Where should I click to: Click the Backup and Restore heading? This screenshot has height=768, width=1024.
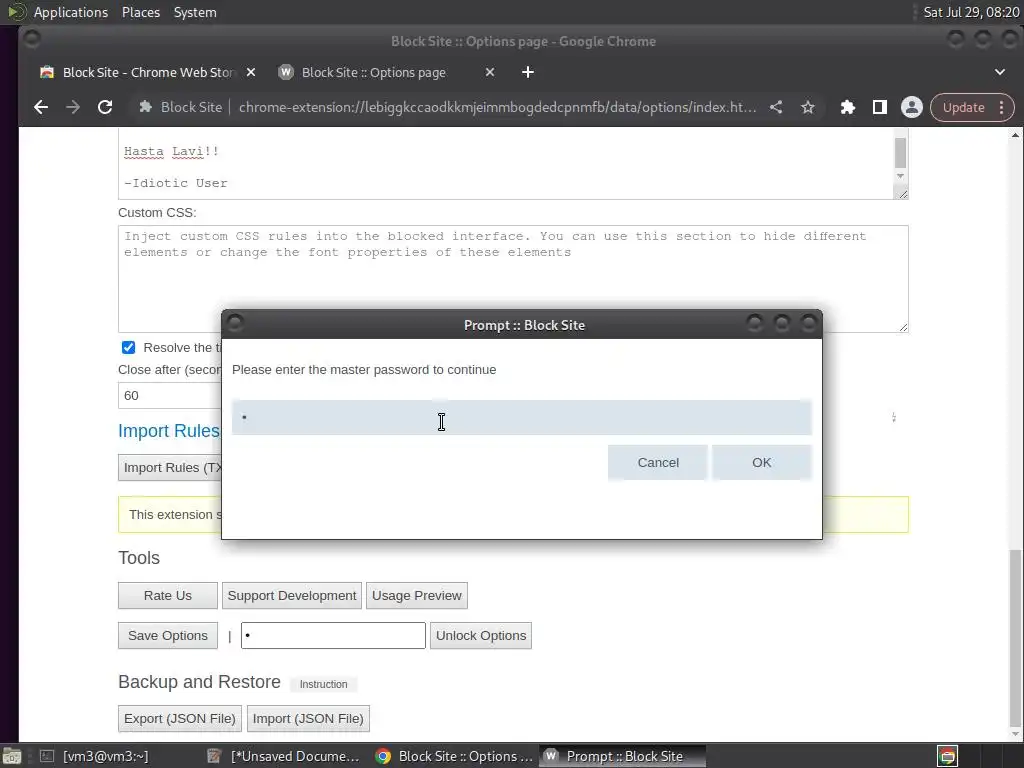199,682
